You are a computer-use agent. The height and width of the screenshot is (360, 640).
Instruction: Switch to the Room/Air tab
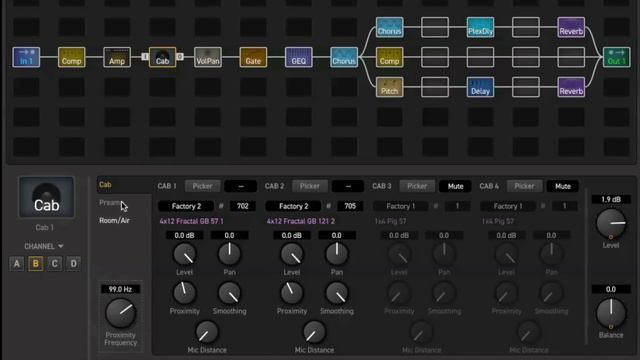click(x=114, y=220)
